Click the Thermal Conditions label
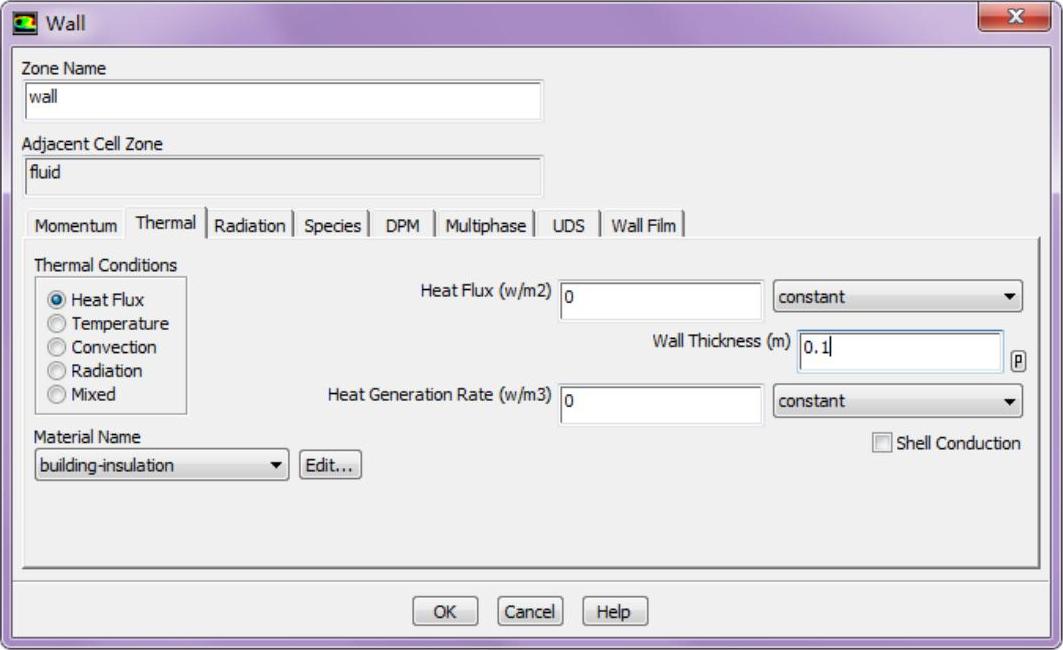This screenshot has height=650, width=1063. tap(106, 265)
